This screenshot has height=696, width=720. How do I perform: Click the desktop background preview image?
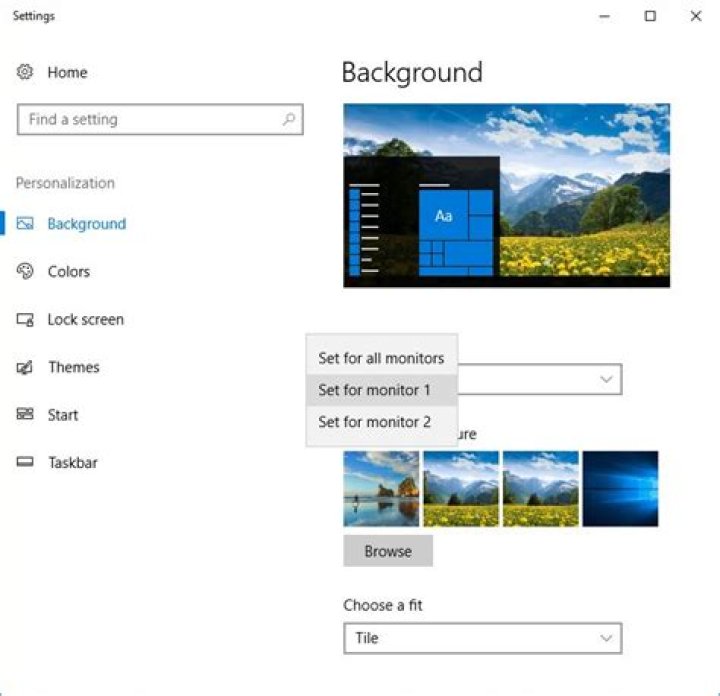point(506,196)
